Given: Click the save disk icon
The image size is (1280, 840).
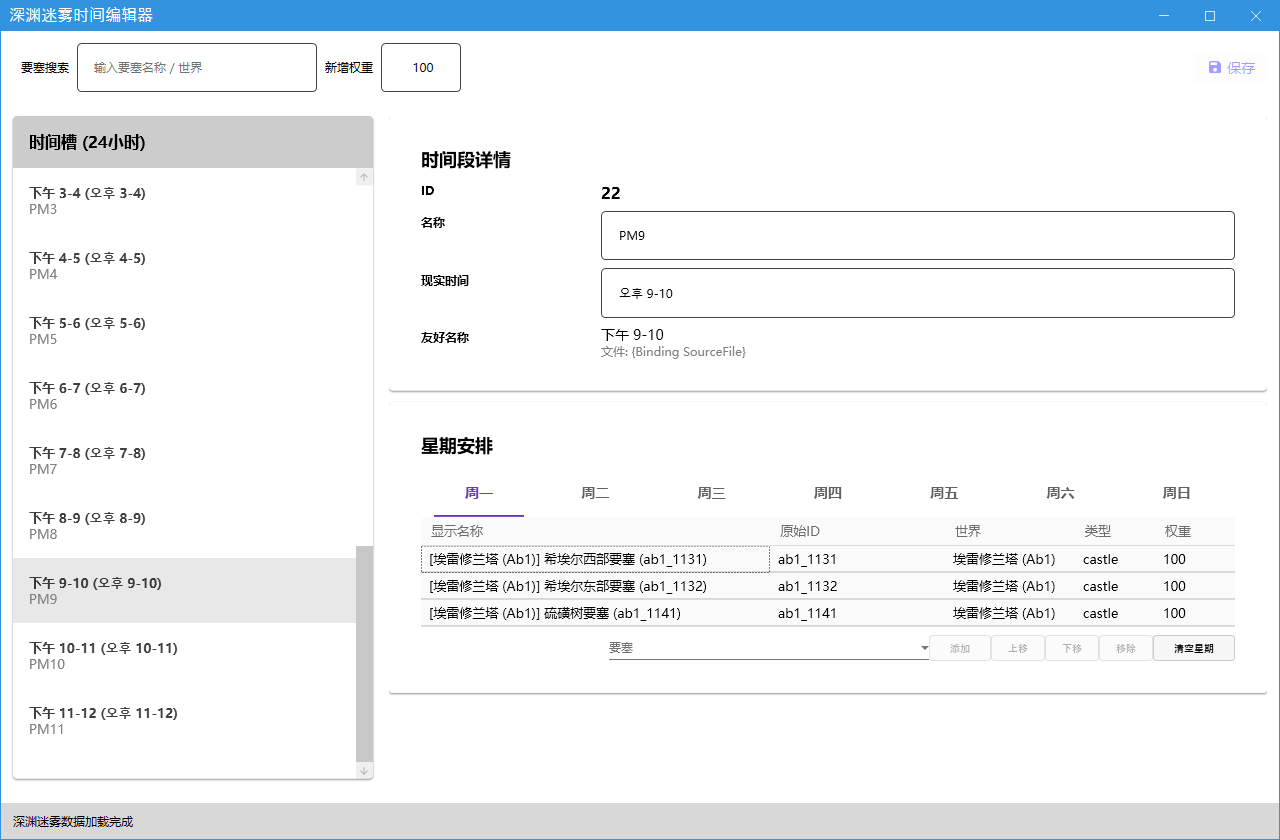Looking at the screenshot, I should [1214, 68].
